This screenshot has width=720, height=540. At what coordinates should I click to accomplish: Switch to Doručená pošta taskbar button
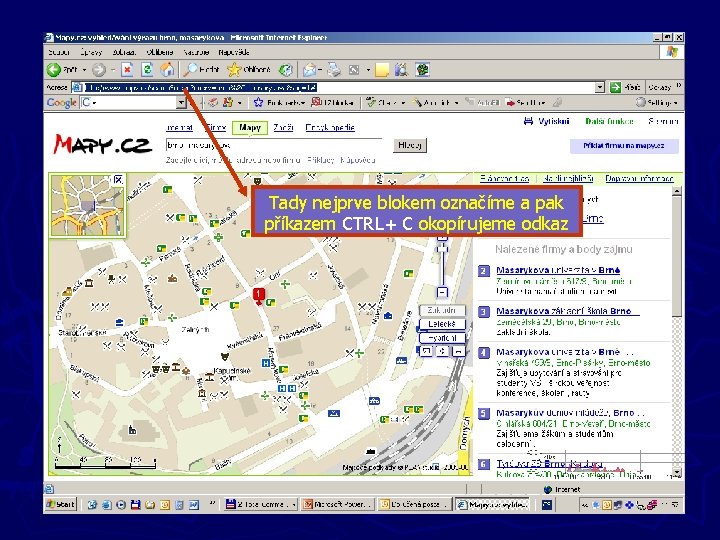click(415, 504)
